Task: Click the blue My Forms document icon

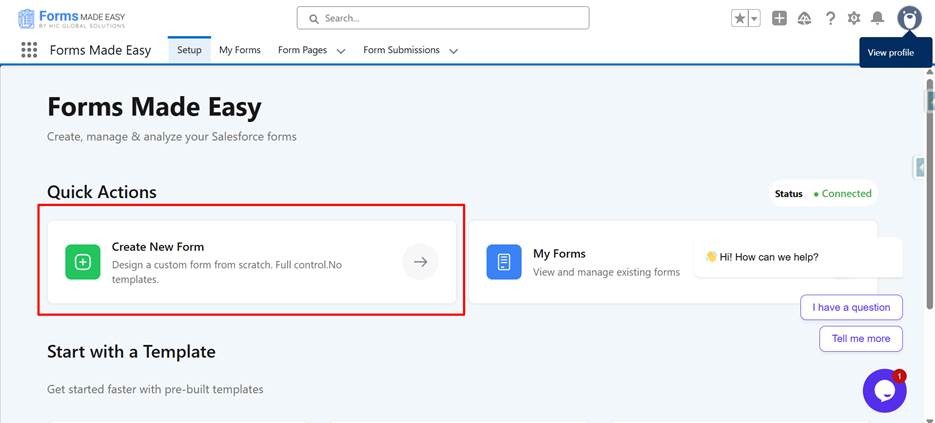Action: coord(504,262)
